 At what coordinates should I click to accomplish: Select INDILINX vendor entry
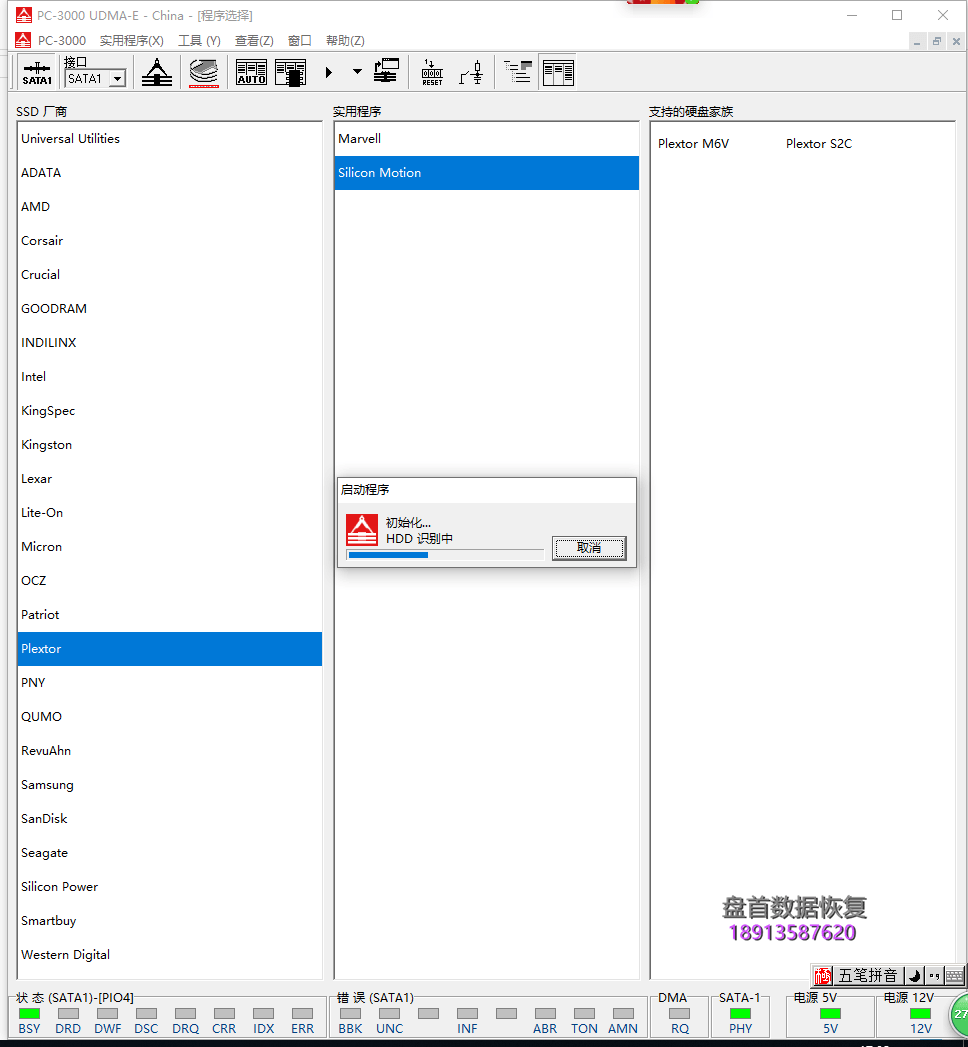point(170,343)
